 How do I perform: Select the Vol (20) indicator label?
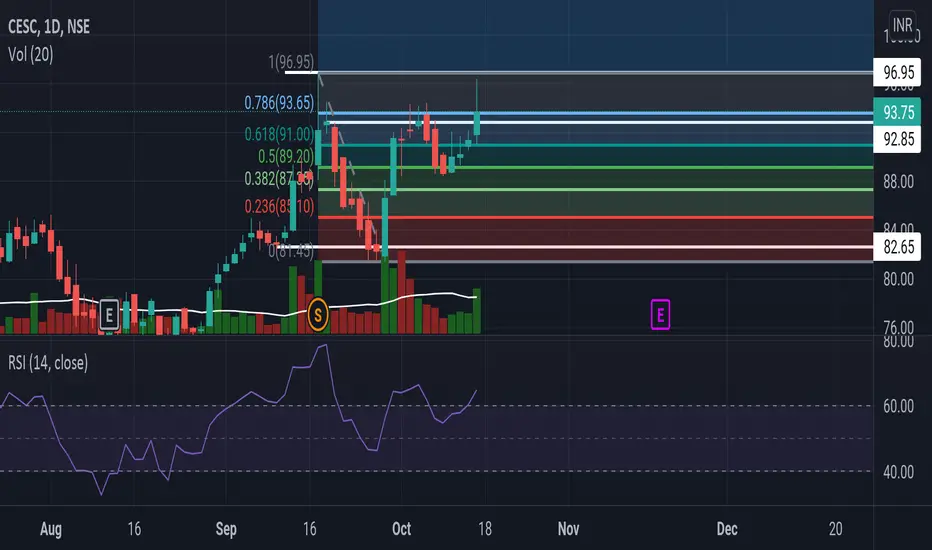click(31, 55)
